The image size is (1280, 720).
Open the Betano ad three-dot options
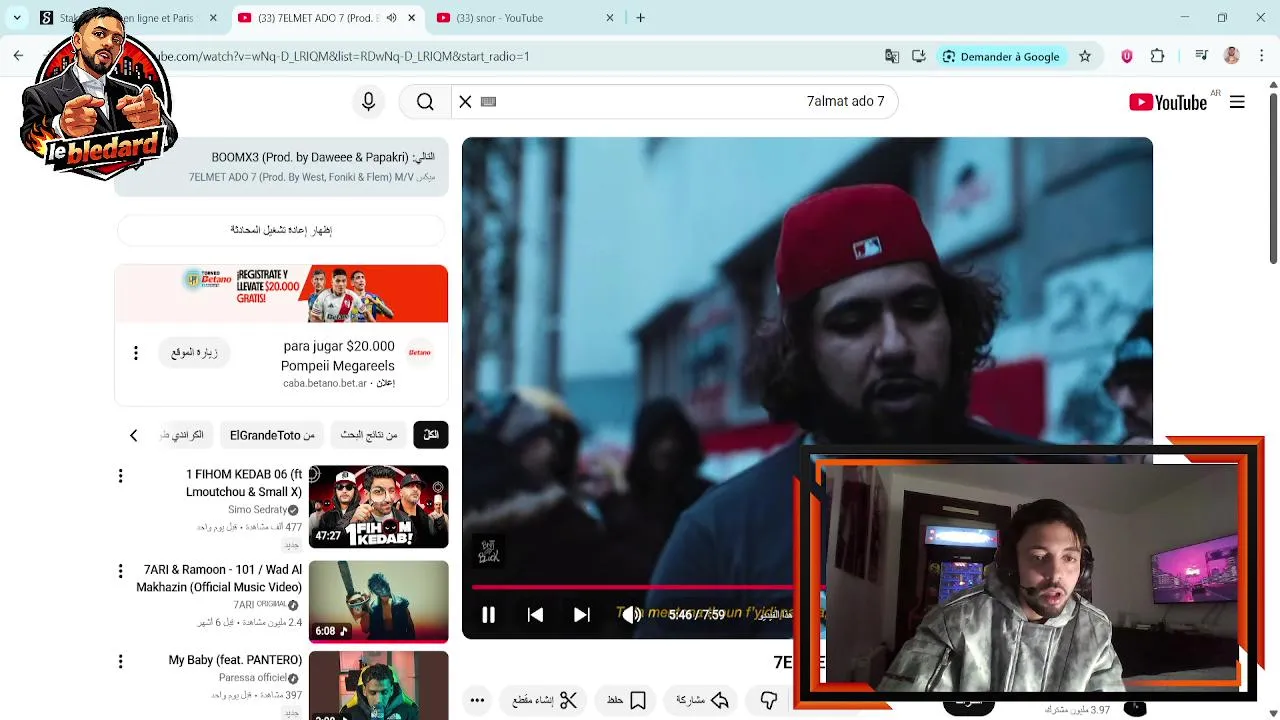coord(136,353)
